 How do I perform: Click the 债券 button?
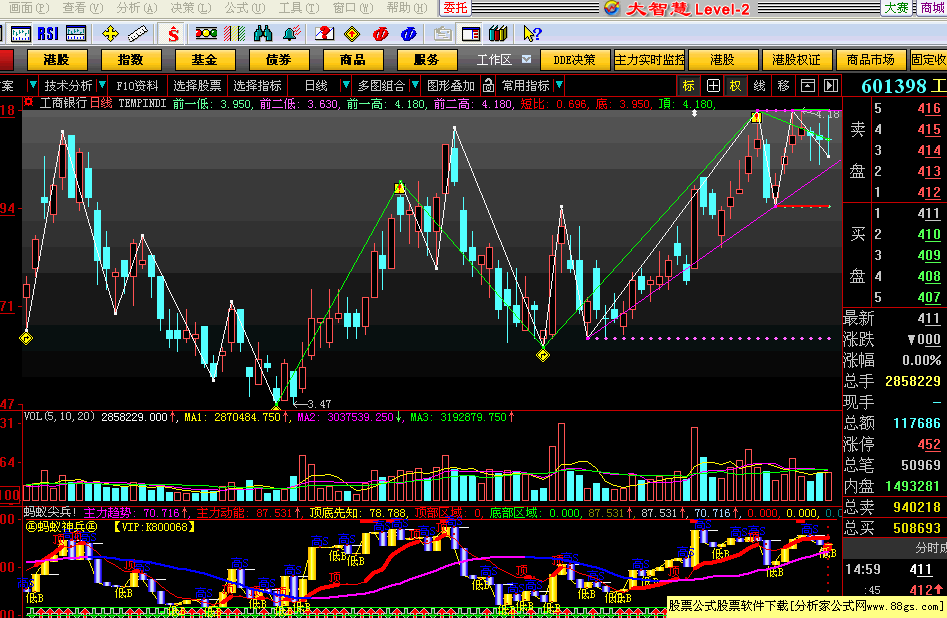point(279,60)
